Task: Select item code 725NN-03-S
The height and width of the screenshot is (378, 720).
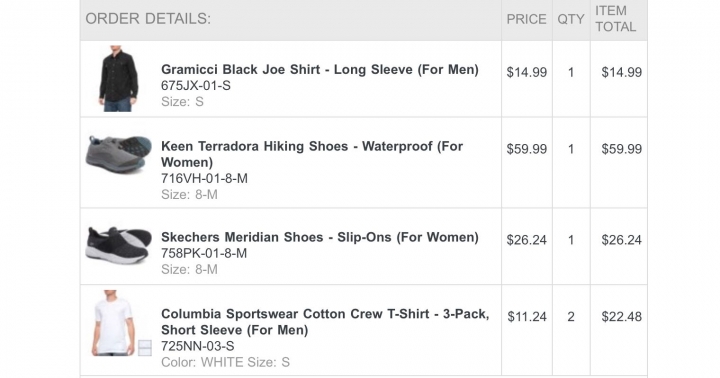Action: tap(197, 346)
